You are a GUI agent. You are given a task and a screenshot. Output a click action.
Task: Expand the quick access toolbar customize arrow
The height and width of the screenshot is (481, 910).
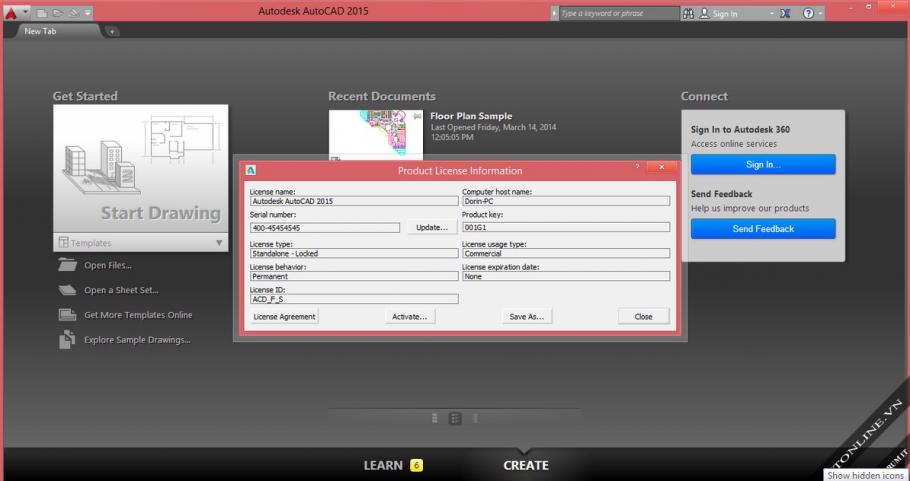point(87,13)
